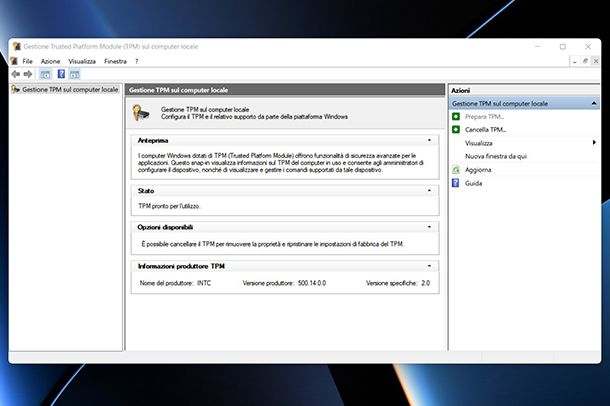Click the 'Versione specifiche:' label

point(391,283)
